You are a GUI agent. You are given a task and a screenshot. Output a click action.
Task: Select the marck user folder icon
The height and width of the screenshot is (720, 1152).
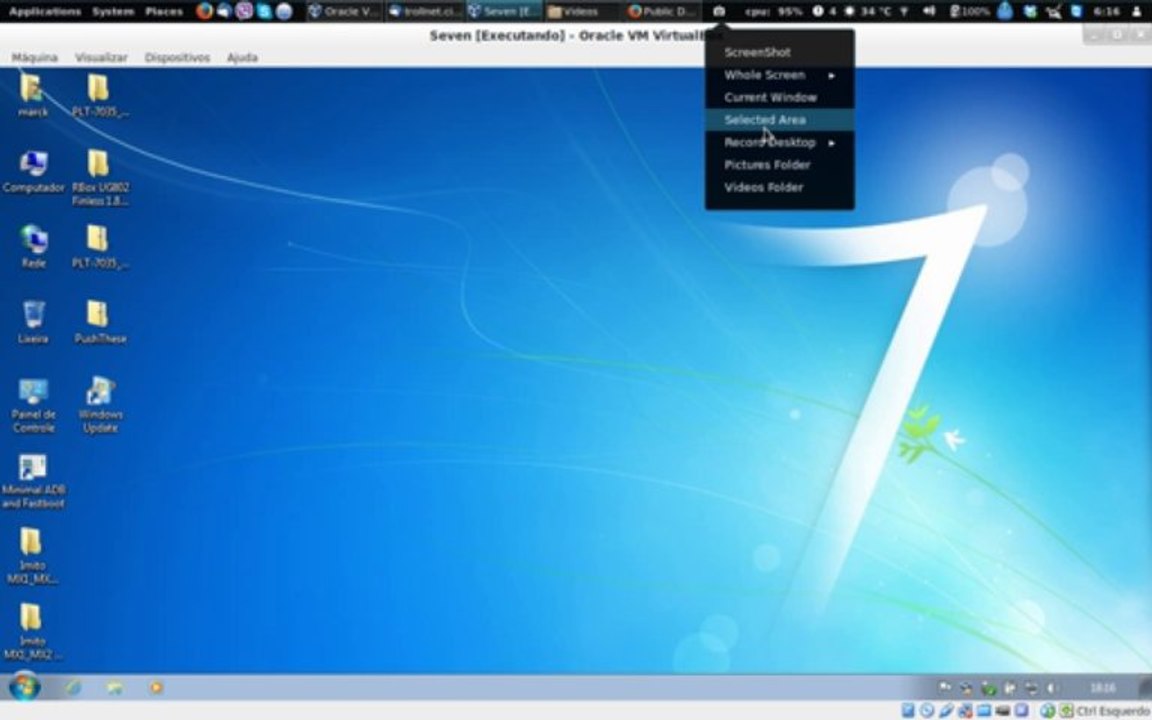click(32, 96)
